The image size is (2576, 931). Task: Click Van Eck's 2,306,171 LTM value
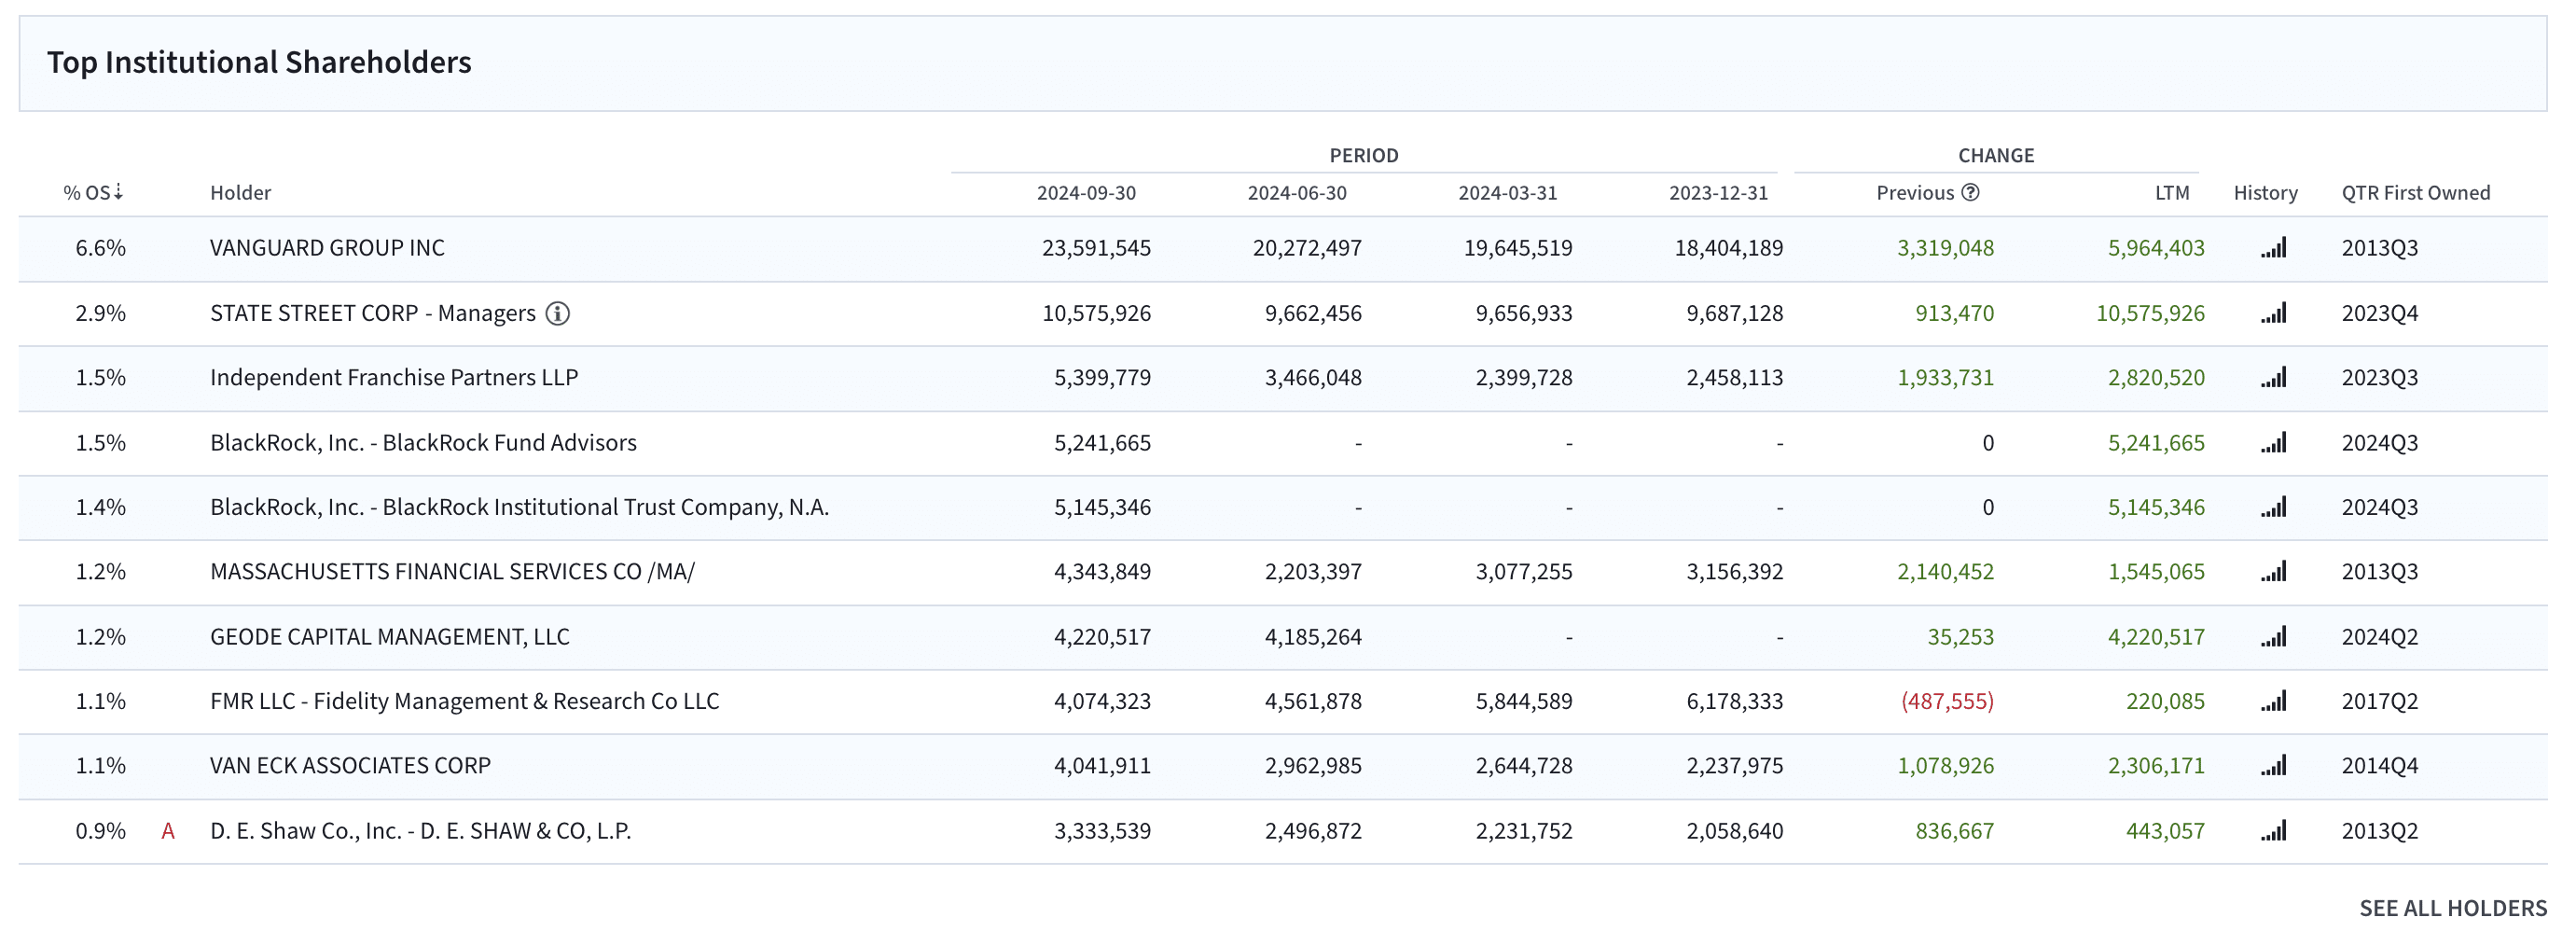pos(2156,766)
